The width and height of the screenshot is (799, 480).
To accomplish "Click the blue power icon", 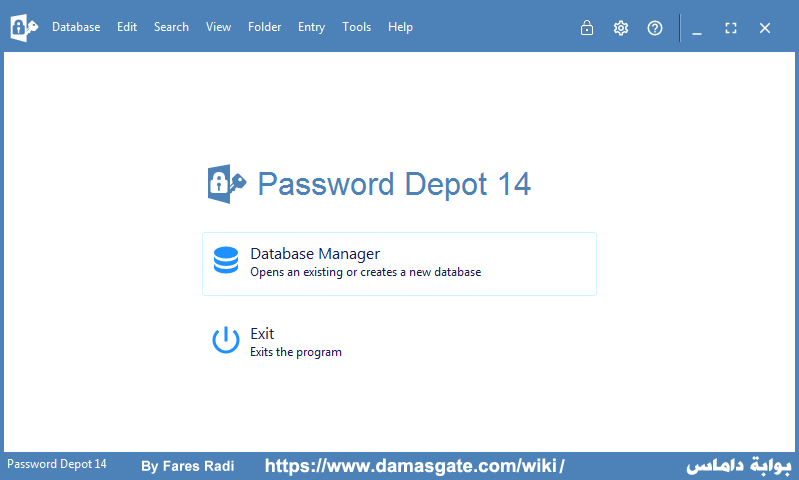I will coord(226,340).
